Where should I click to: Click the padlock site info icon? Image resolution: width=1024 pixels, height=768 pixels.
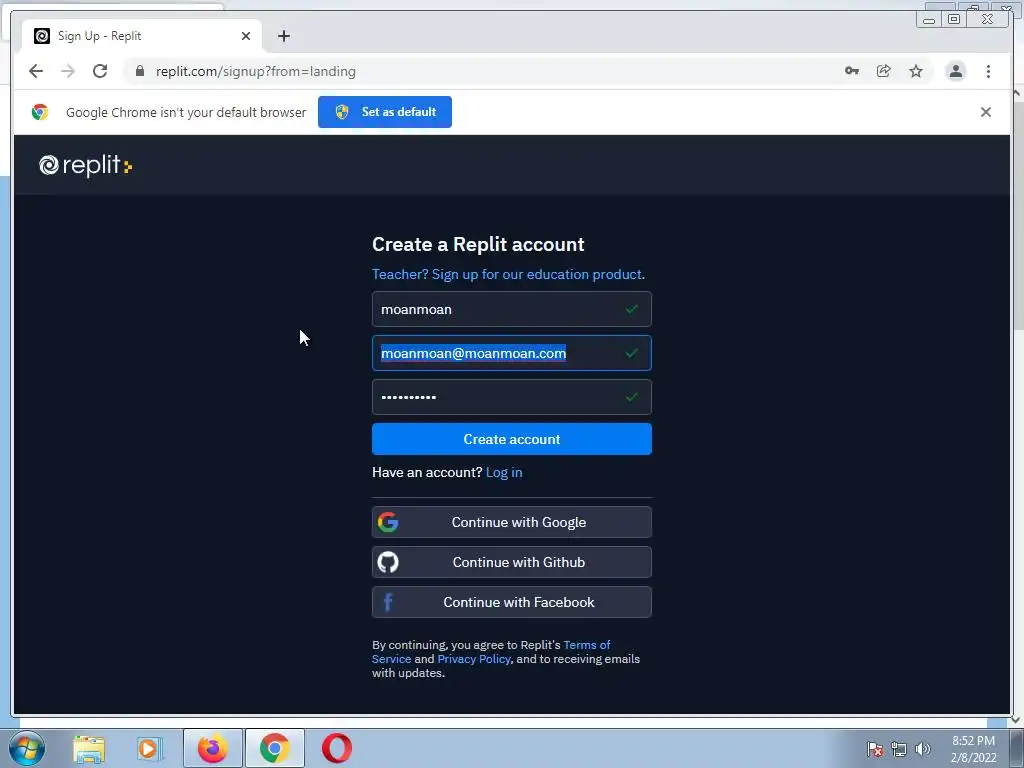(x=140, y=71)
